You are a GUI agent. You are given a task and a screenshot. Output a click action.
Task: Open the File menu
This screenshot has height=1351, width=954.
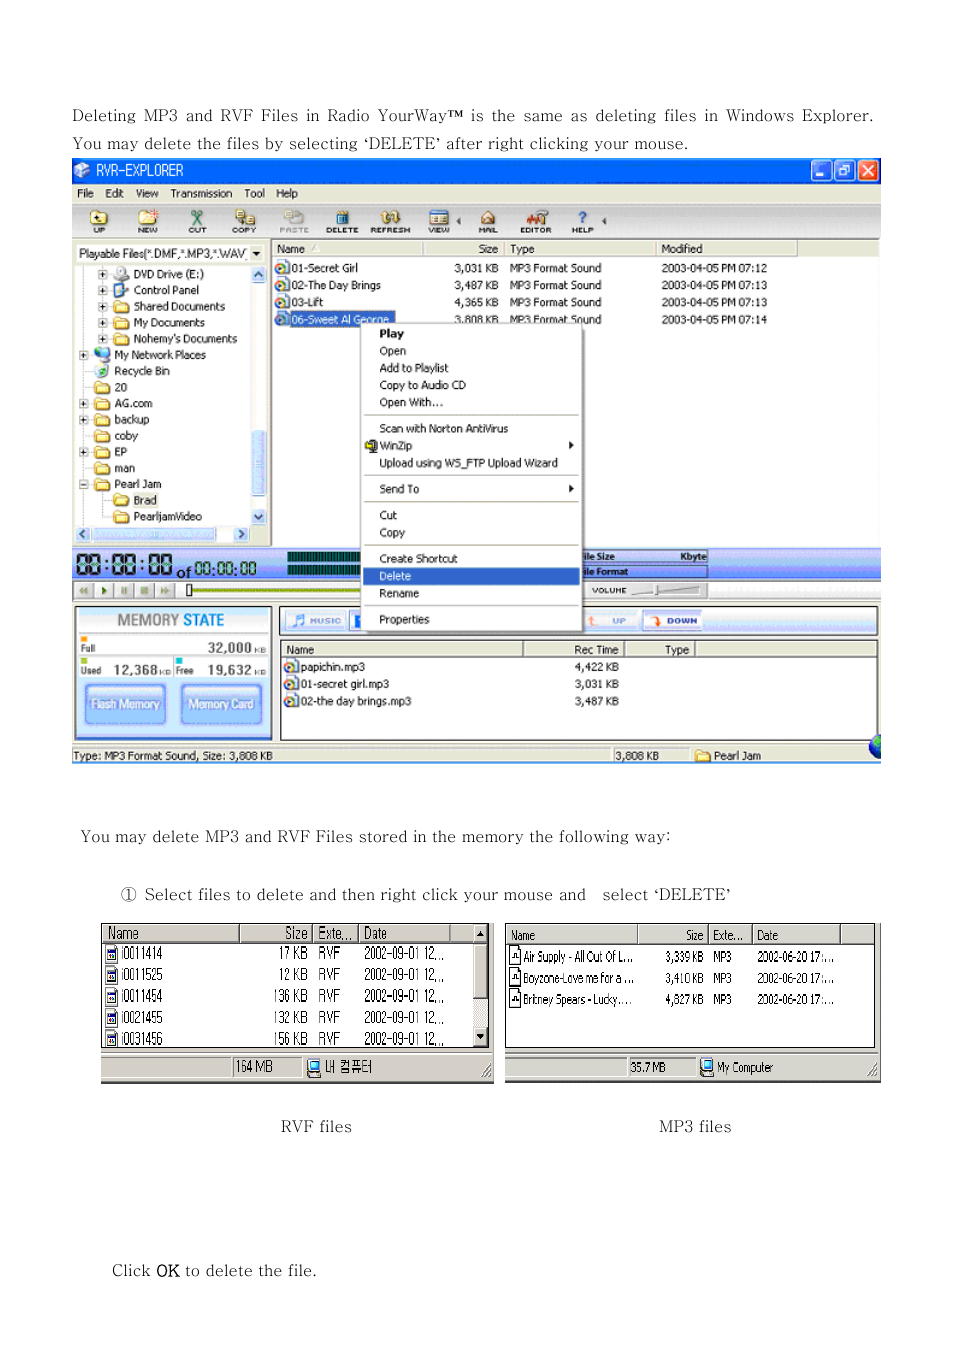click(x=85, y=193)
